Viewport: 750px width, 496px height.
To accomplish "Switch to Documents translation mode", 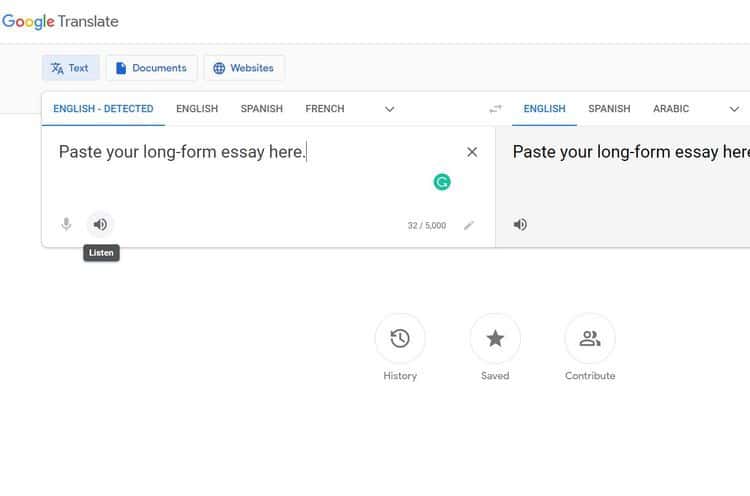I will 151,68.
